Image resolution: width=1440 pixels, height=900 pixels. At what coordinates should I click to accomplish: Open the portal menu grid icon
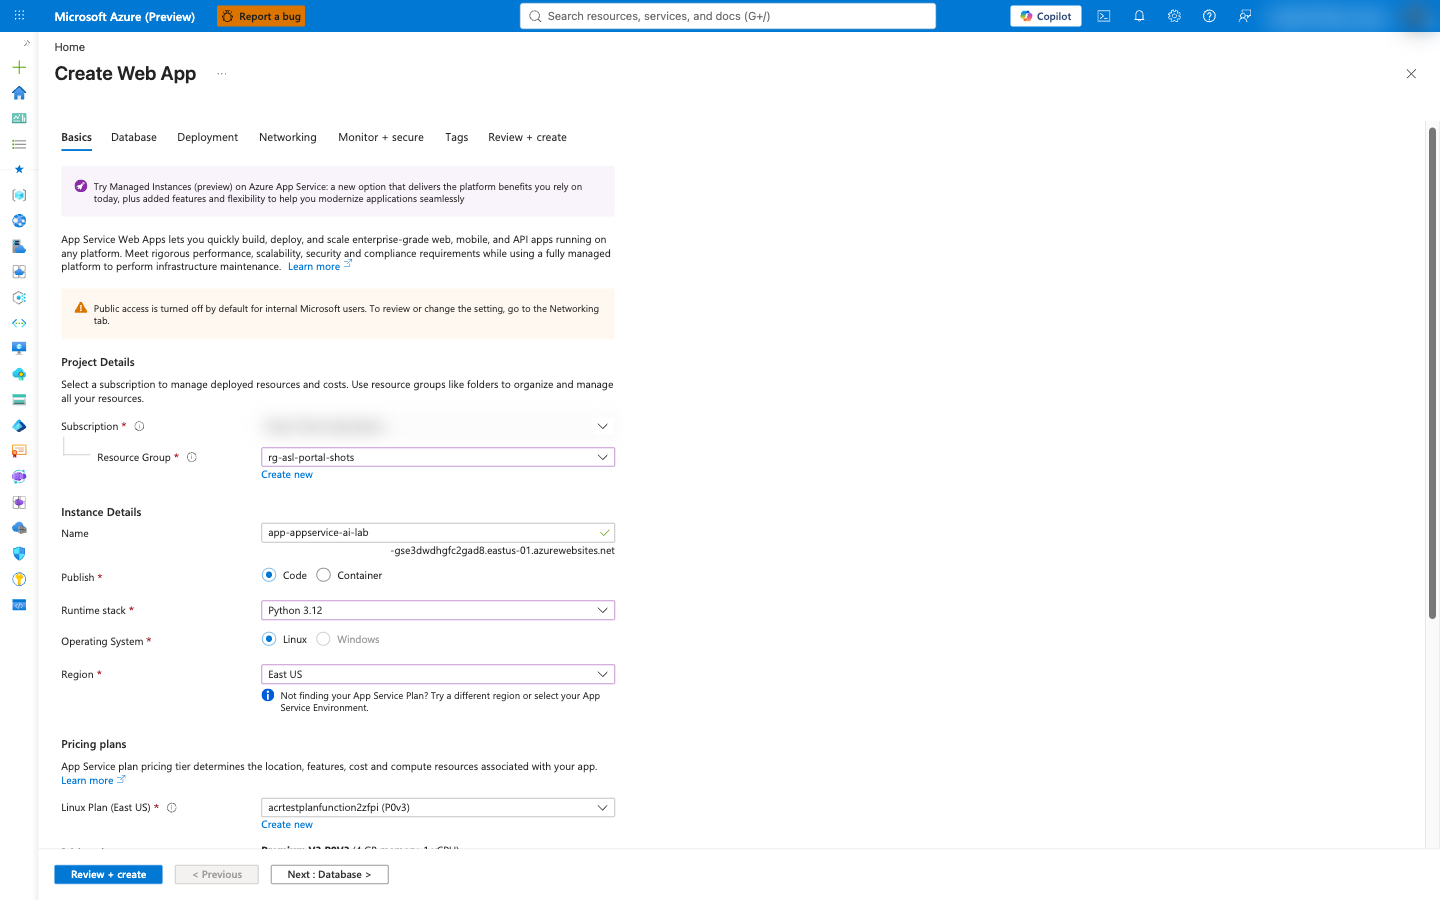click(x=19, y=16)
